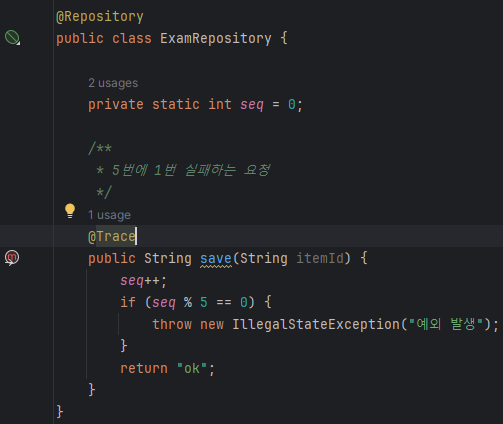Click the itemId parameter

320,258
